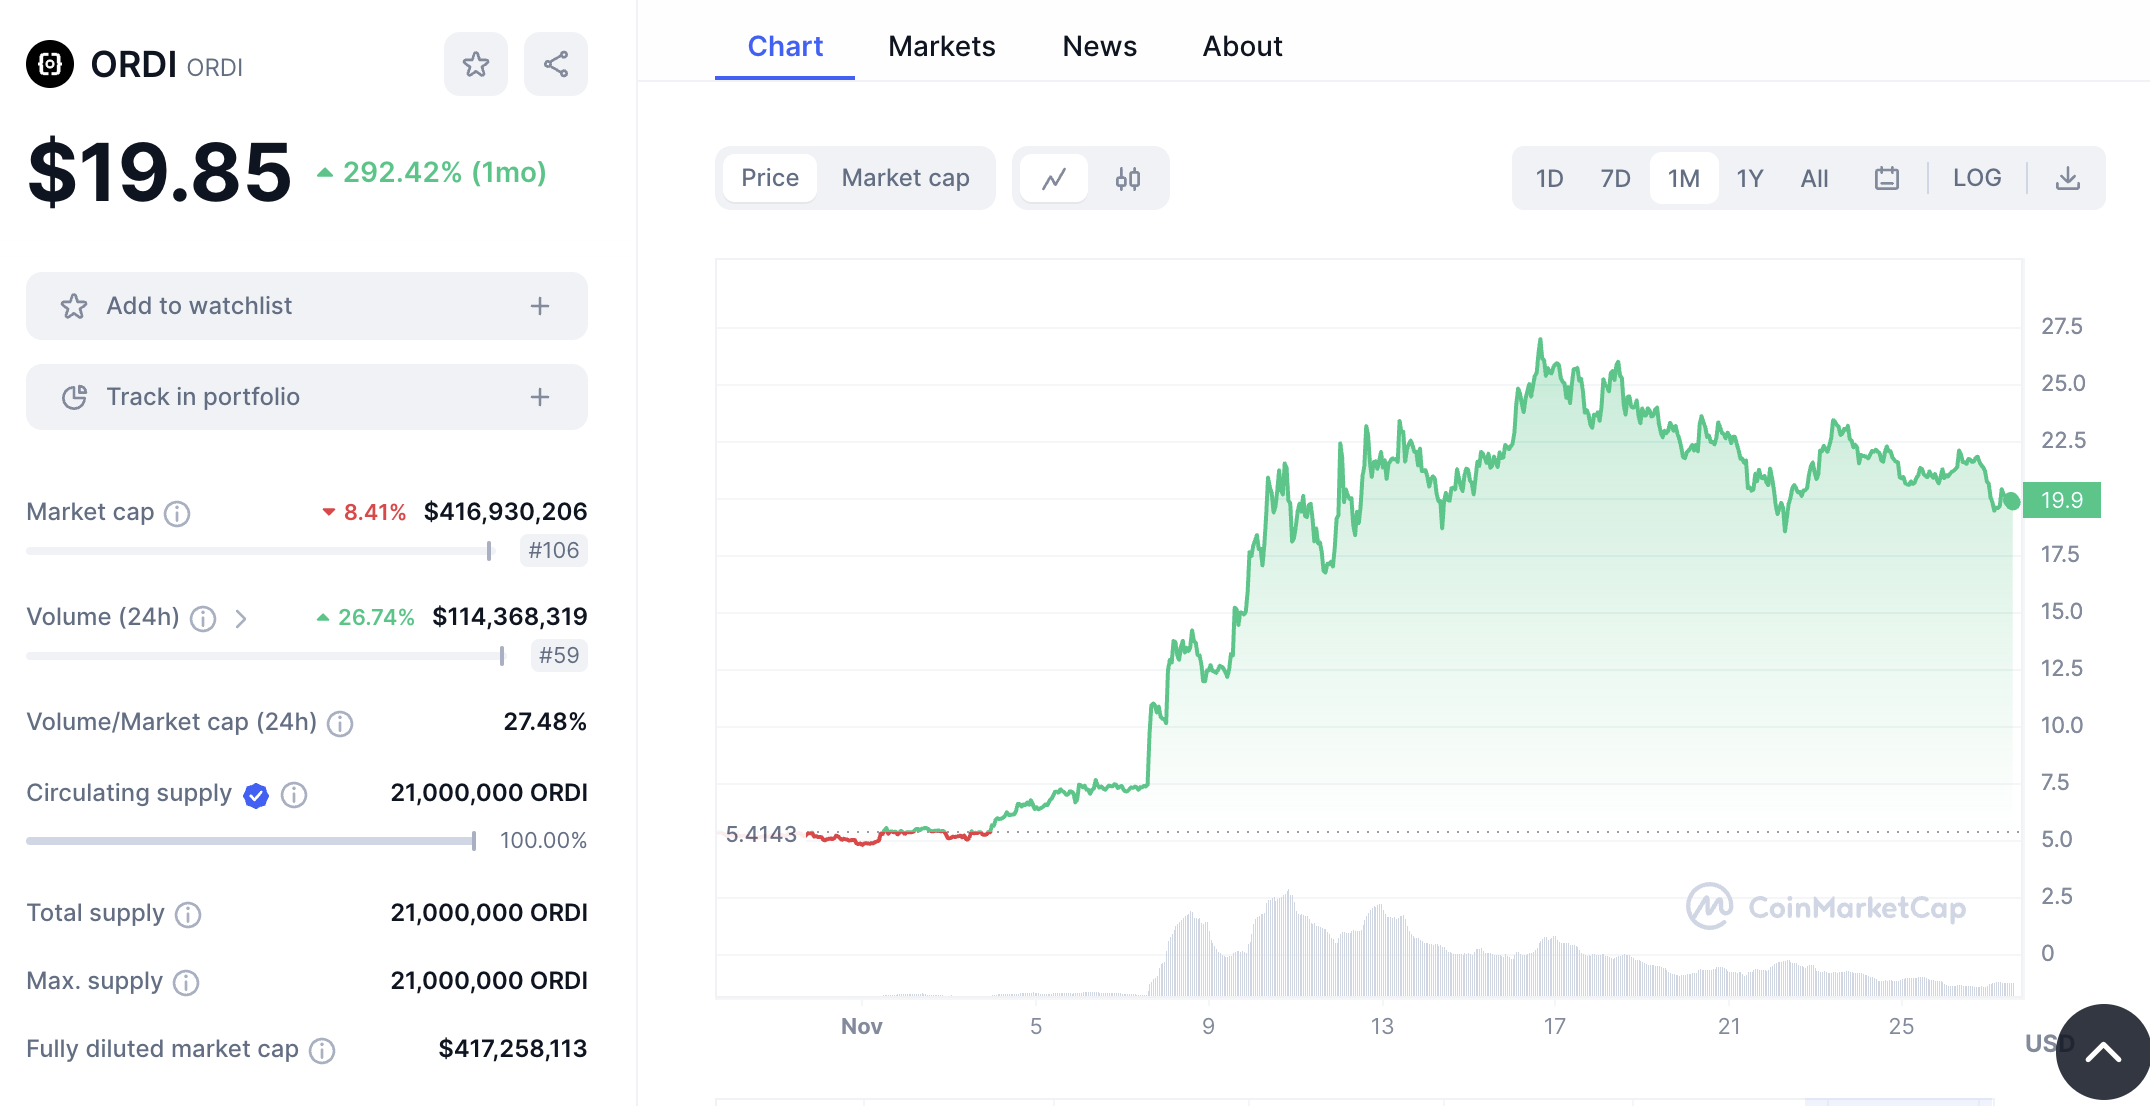2150x1106 pixels.
Task: Select the Market cap chart toggle
Action: [x=905, y=178]
